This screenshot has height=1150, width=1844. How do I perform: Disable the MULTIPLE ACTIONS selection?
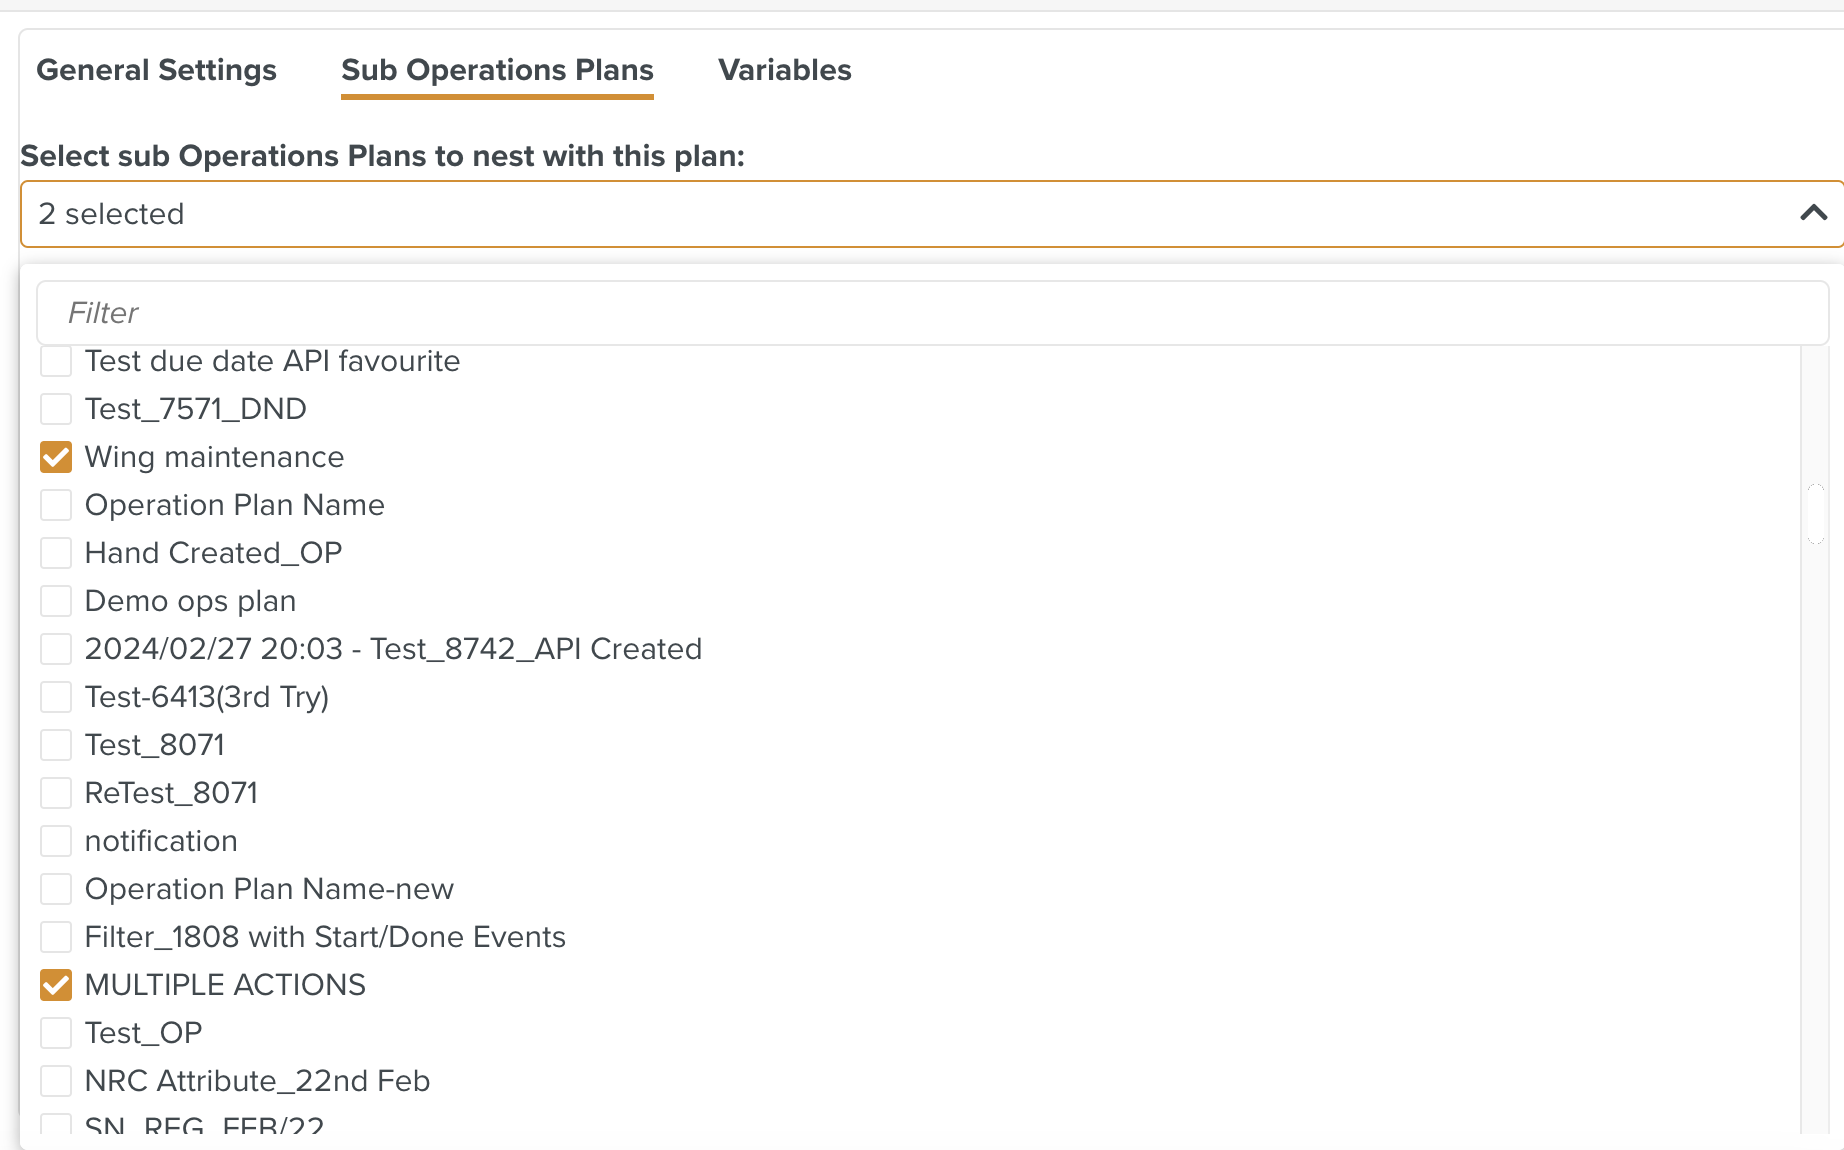(x=55, y=985)
